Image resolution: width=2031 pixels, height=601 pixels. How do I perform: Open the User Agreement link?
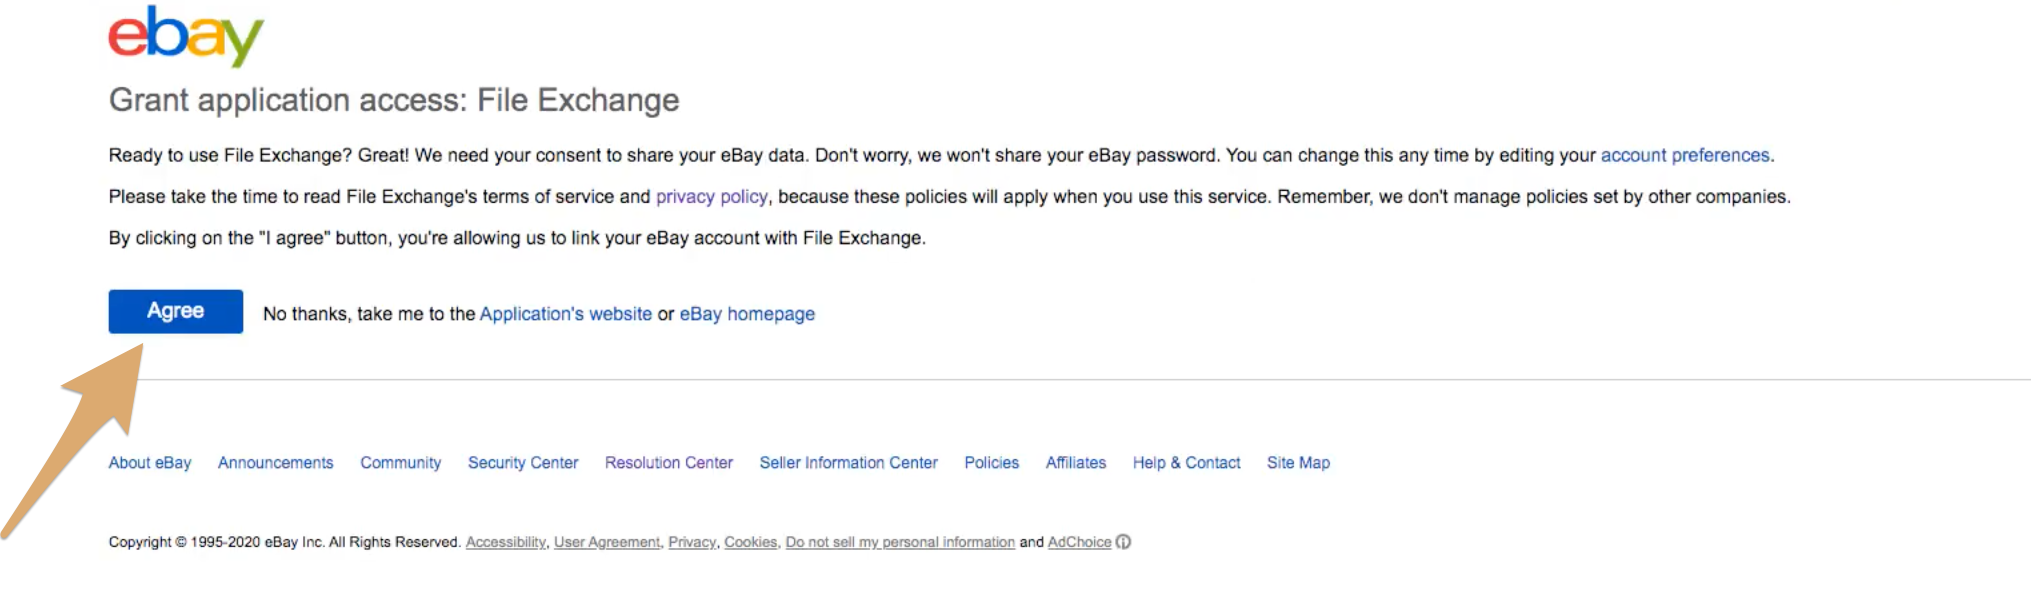[607, 542]
